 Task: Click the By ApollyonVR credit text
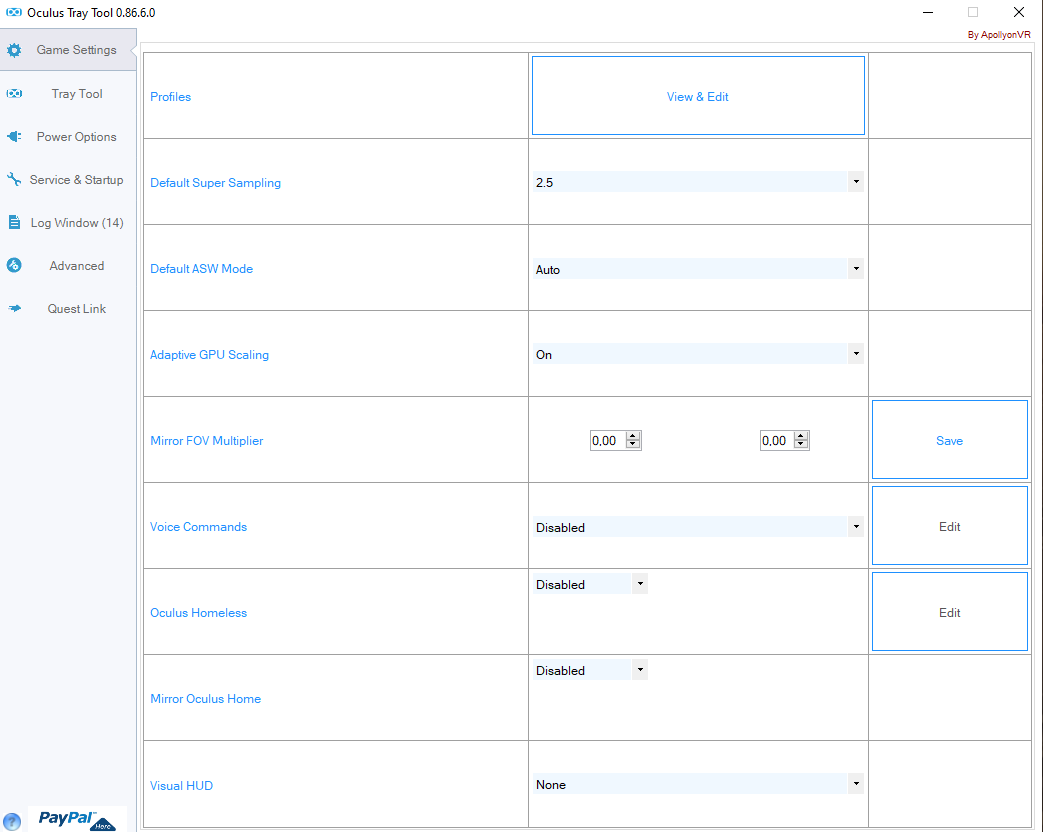999,35
